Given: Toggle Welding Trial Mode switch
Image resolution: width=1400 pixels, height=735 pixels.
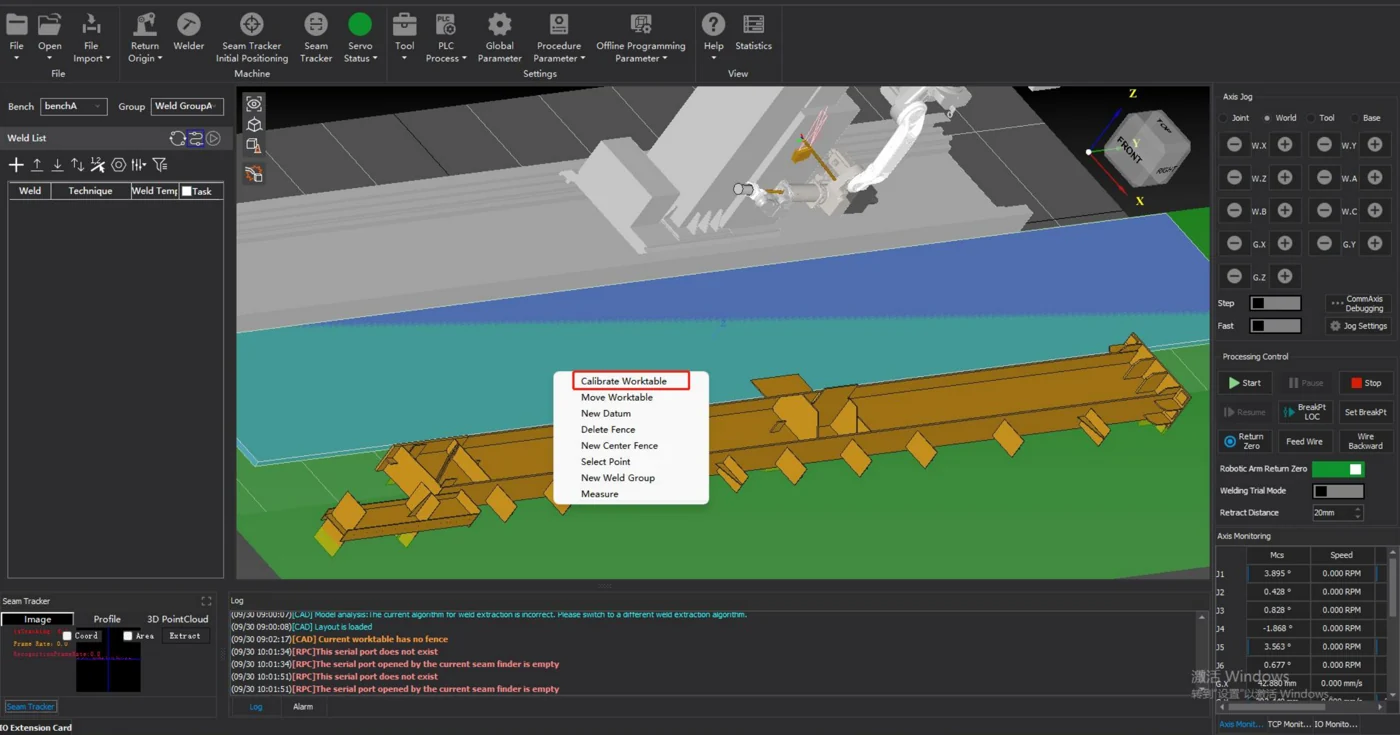Looking at the screenshot, I should (1337, 491).
